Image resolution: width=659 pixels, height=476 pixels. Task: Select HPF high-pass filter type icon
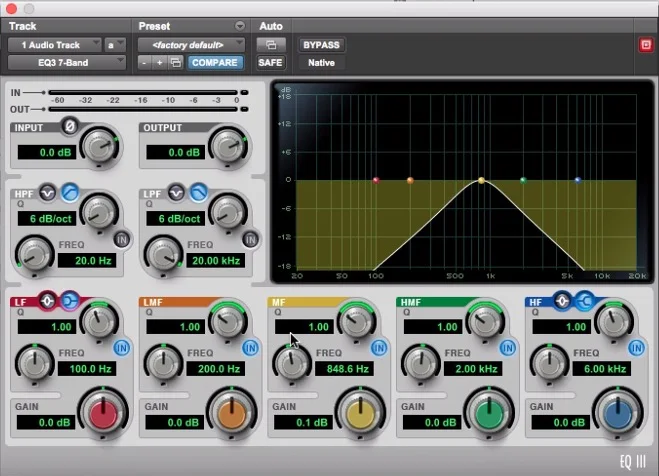[x=70, y=193]
